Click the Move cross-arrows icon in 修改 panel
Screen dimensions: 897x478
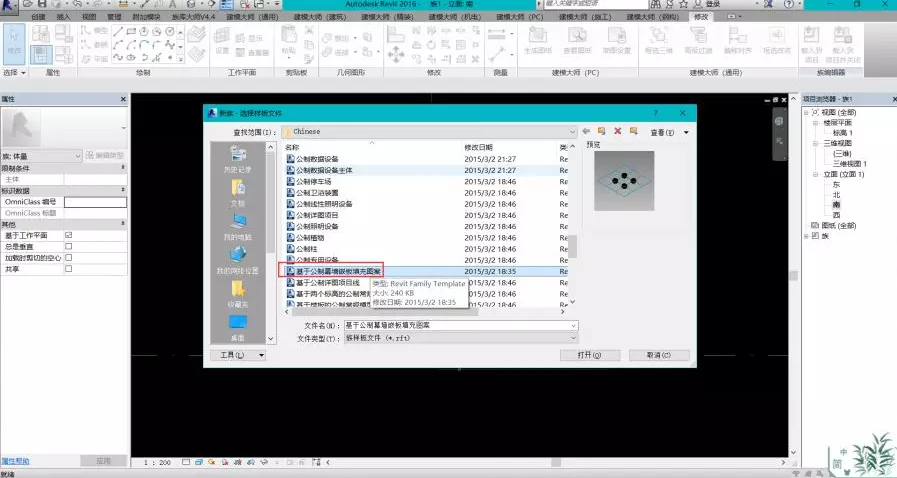396,55
